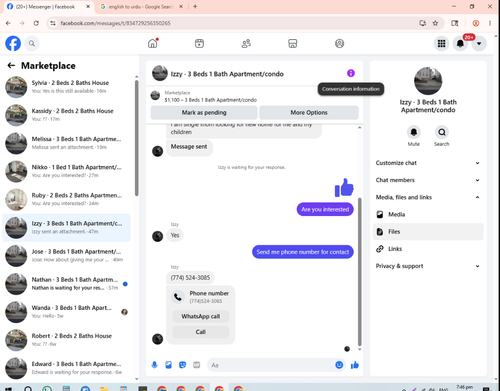Collapse Media, files and links section
The height and width of the screenshot is (391, 500).
point(428,197)
